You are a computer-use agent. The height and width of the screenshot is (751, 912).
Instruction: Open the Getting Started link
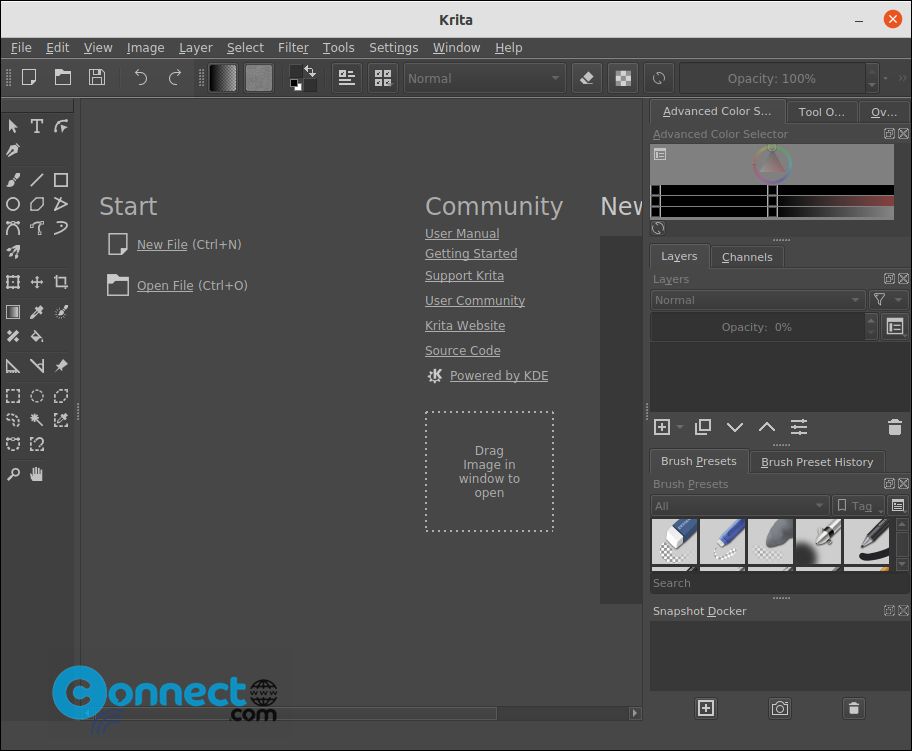tap(471, 254)
